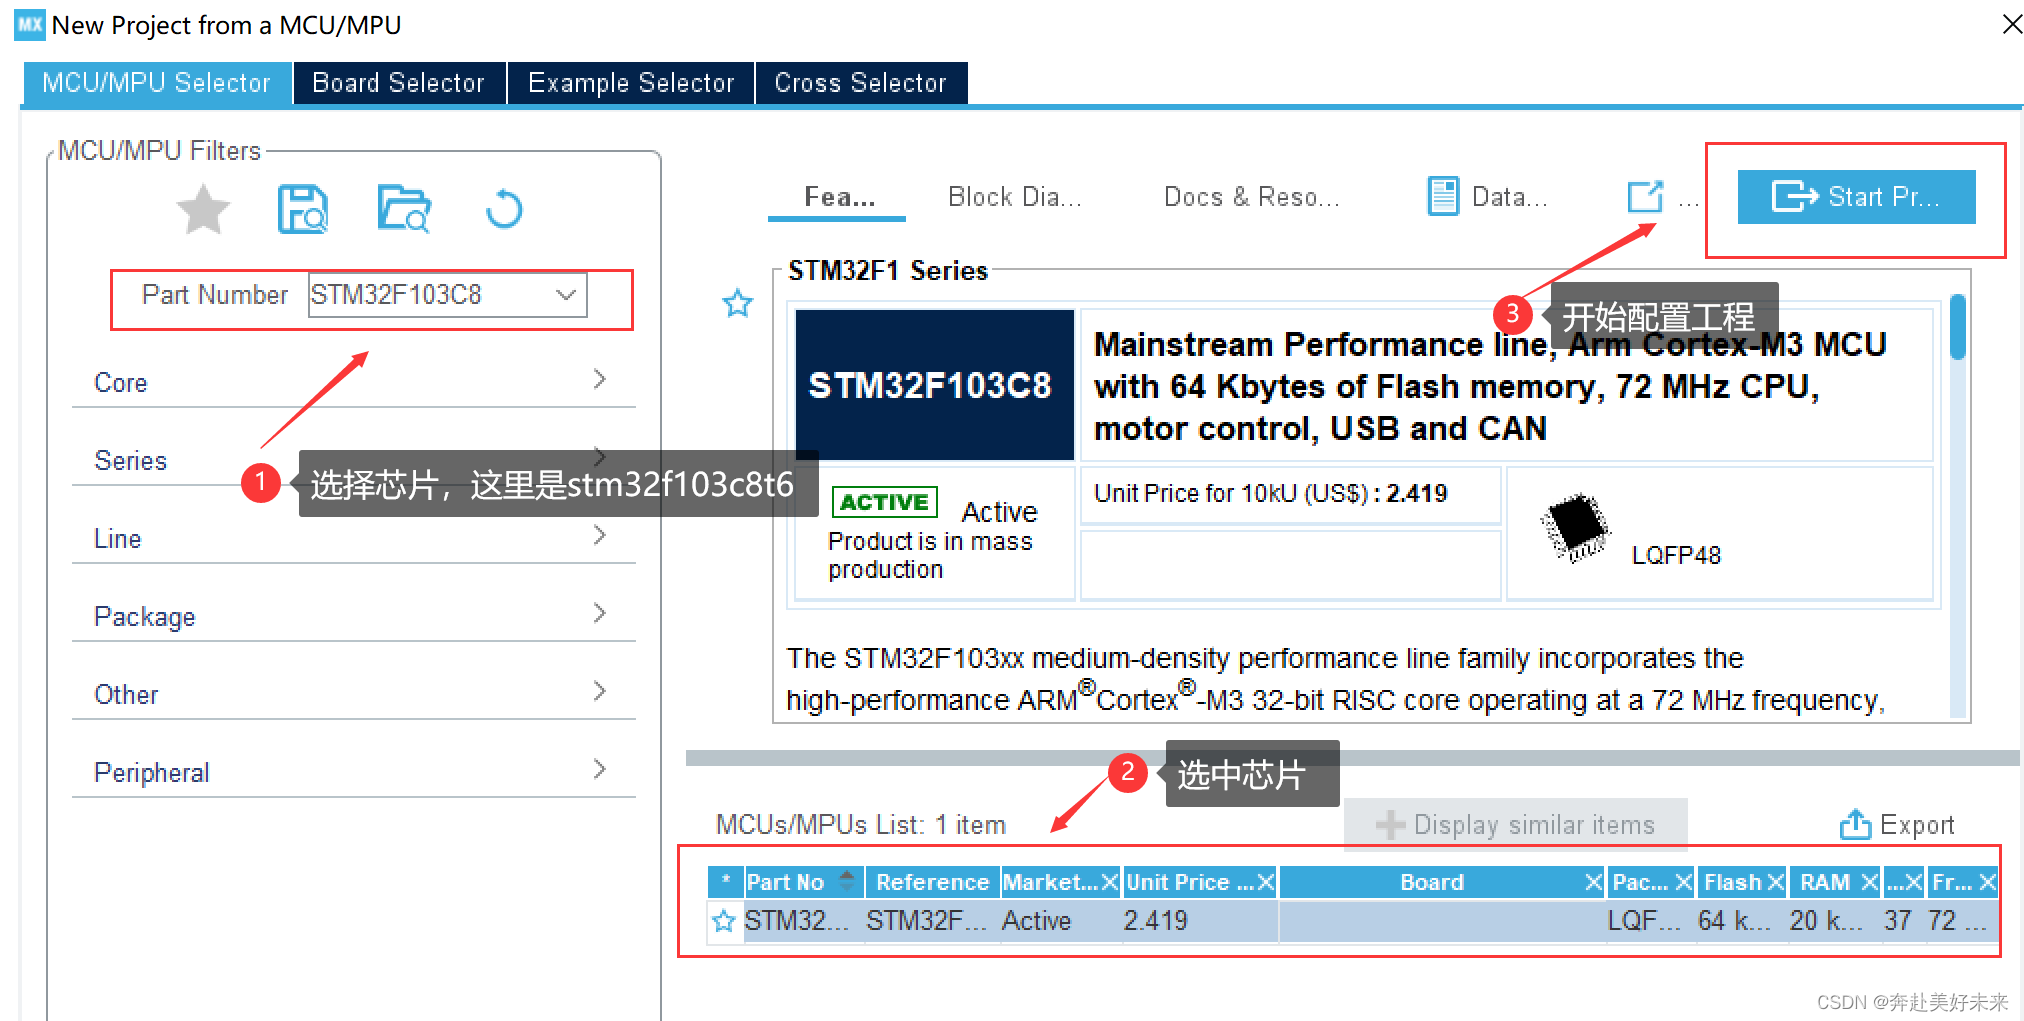
Task: Click the save search filters icon
Action: pos(303,209)
